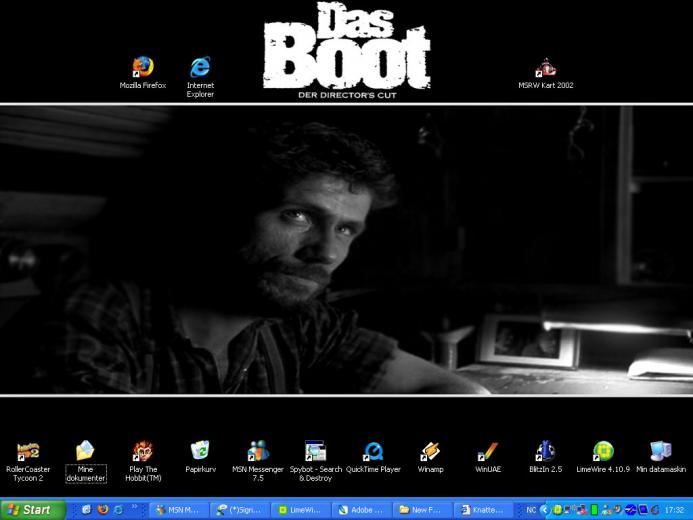This screenshot has width=693, height=520.
Task: Click the green bar tray icon
Action: click(594, 510)
